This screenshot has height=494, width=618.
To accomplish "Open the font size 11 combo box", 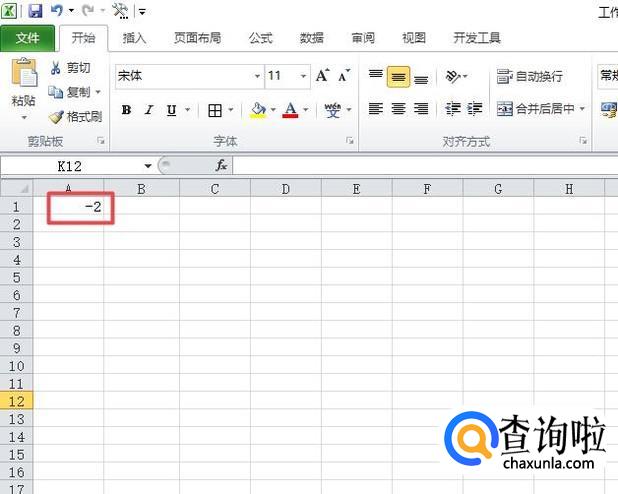I will [288, 76].
